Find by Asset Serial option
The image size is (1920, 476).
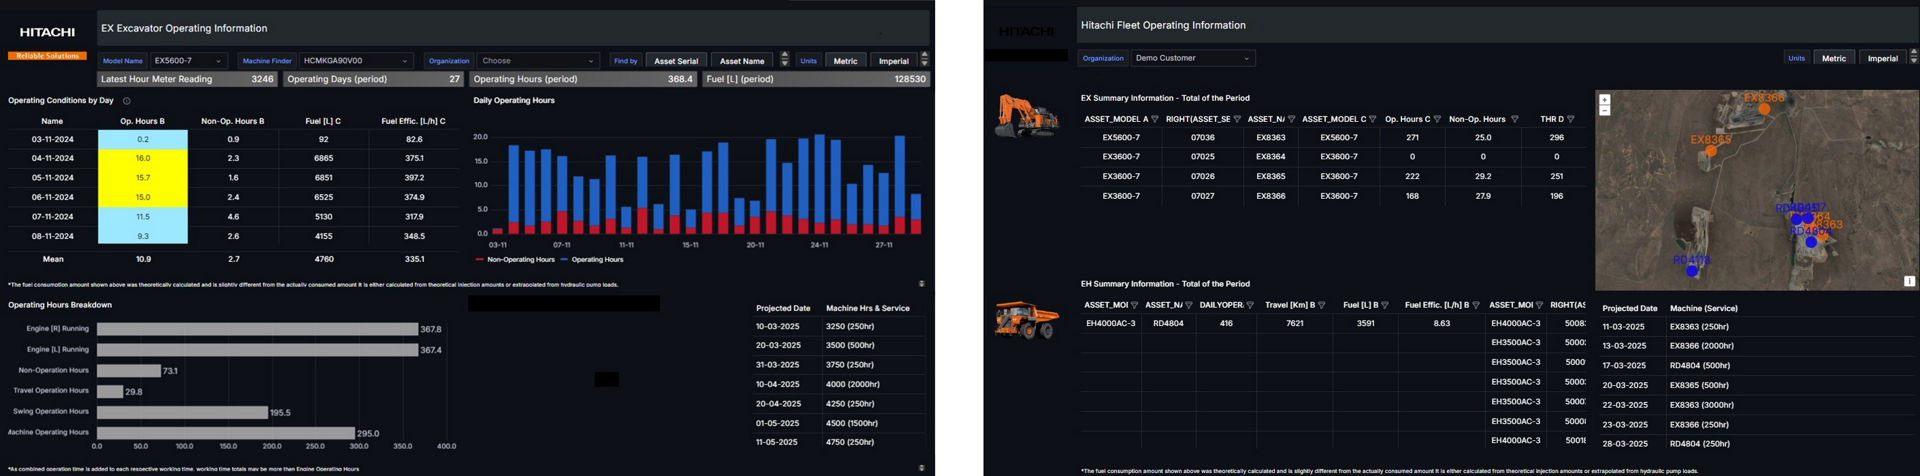(676, 61)
